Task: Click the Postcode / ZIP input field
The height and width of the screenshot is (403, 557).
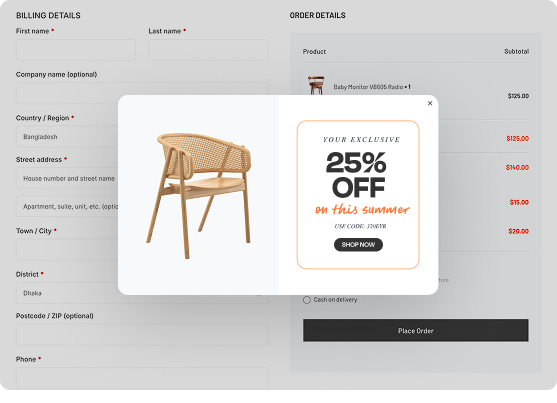Action: [142, 334]
